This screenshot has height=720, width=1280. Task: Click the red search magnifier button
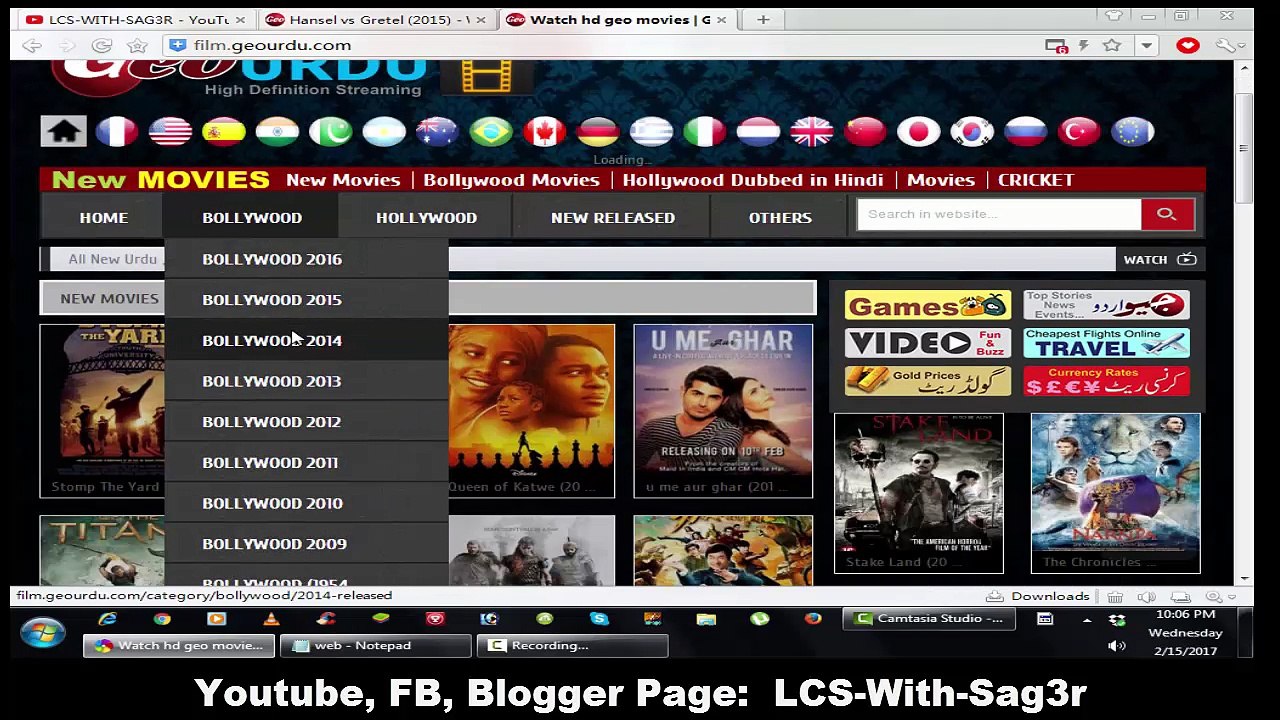coord(1166,214)
